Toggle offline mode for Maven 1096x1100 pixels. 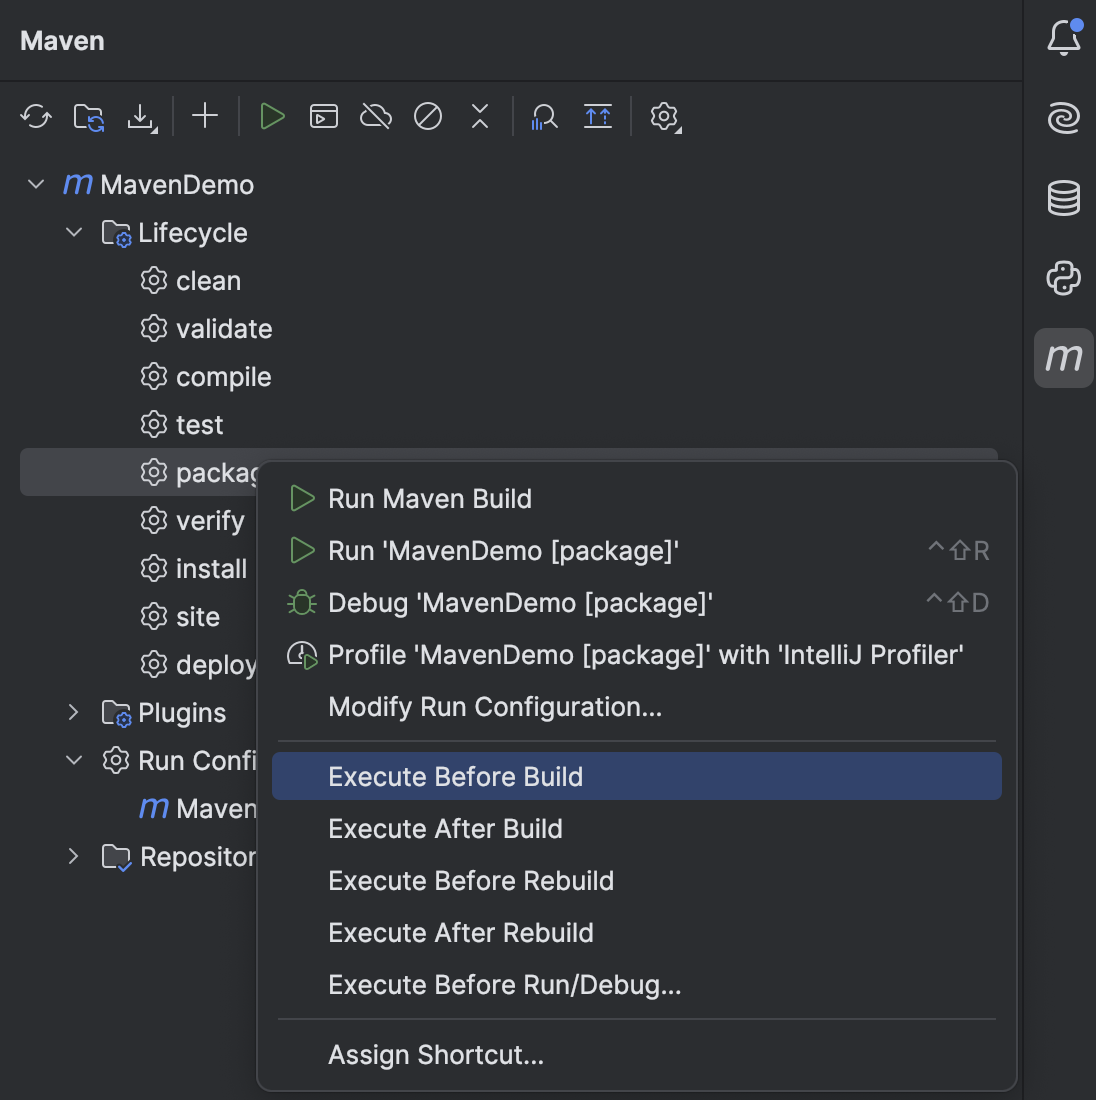click(x=375, y=116)
